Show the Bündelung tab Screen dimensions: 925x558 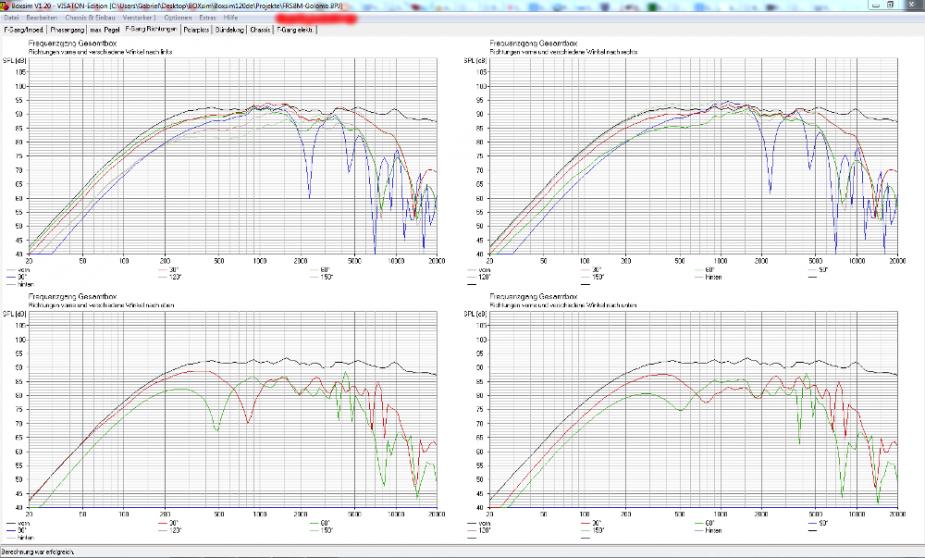230,30
